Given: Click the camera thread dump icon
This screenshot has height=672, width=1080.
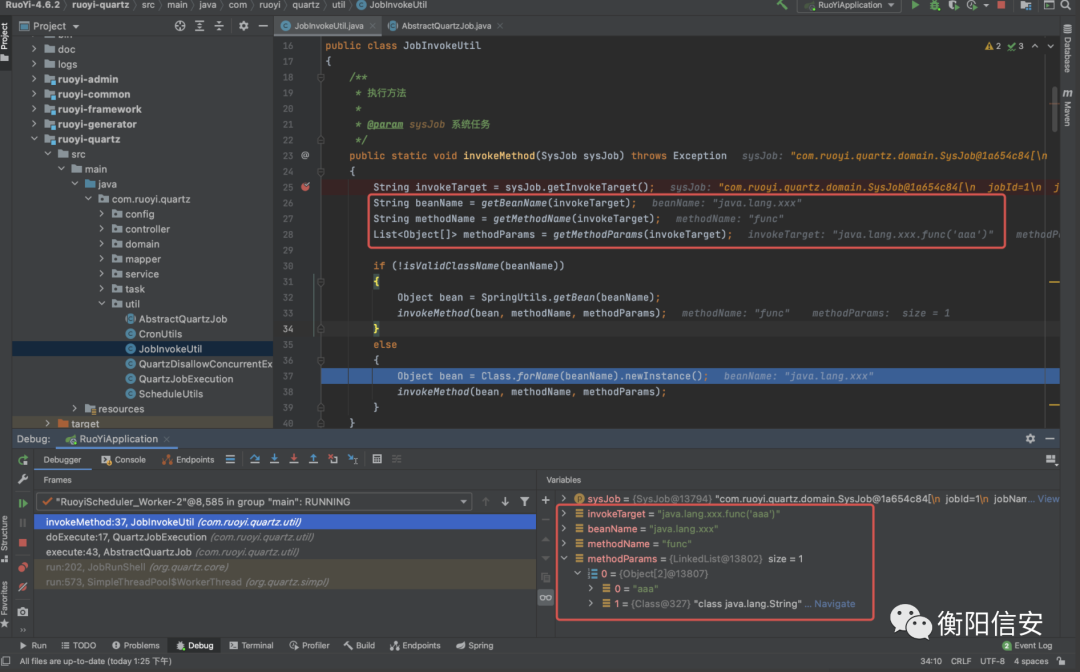Looking at the screenshot, I should point(23,611).
